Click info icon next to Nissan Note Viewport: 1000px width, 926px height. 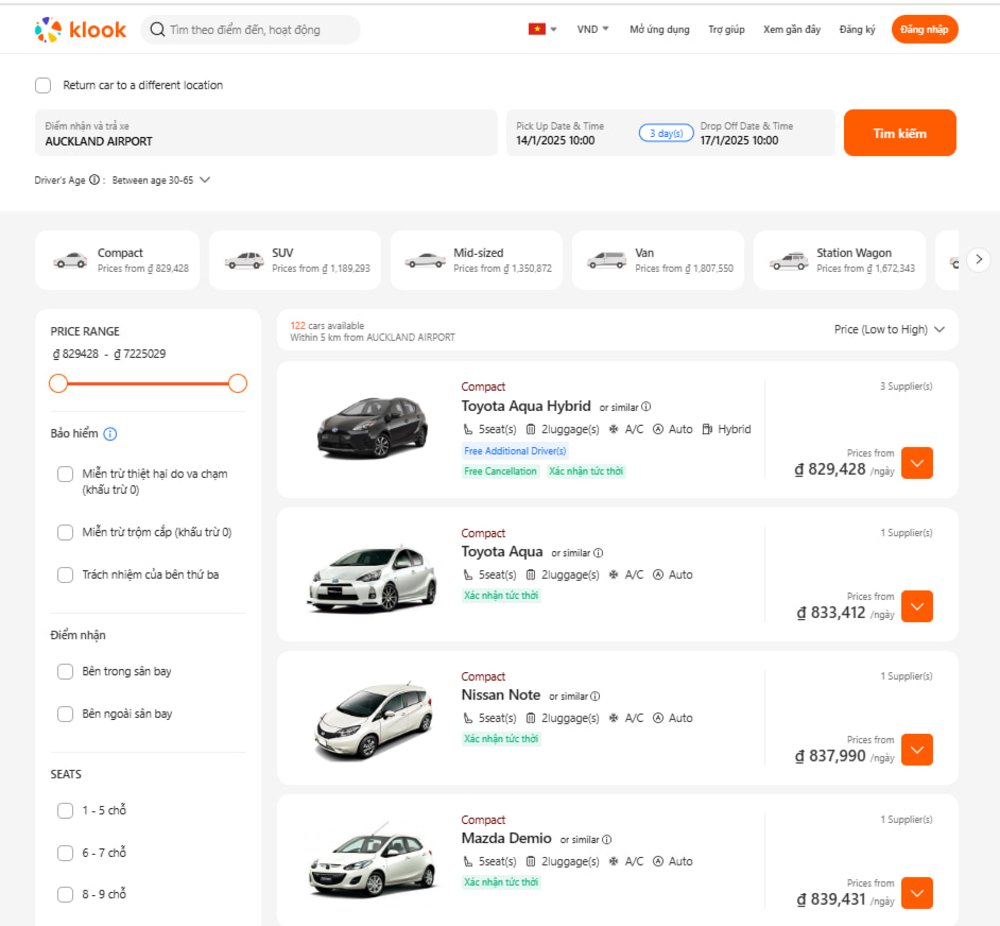click(595, 696)
